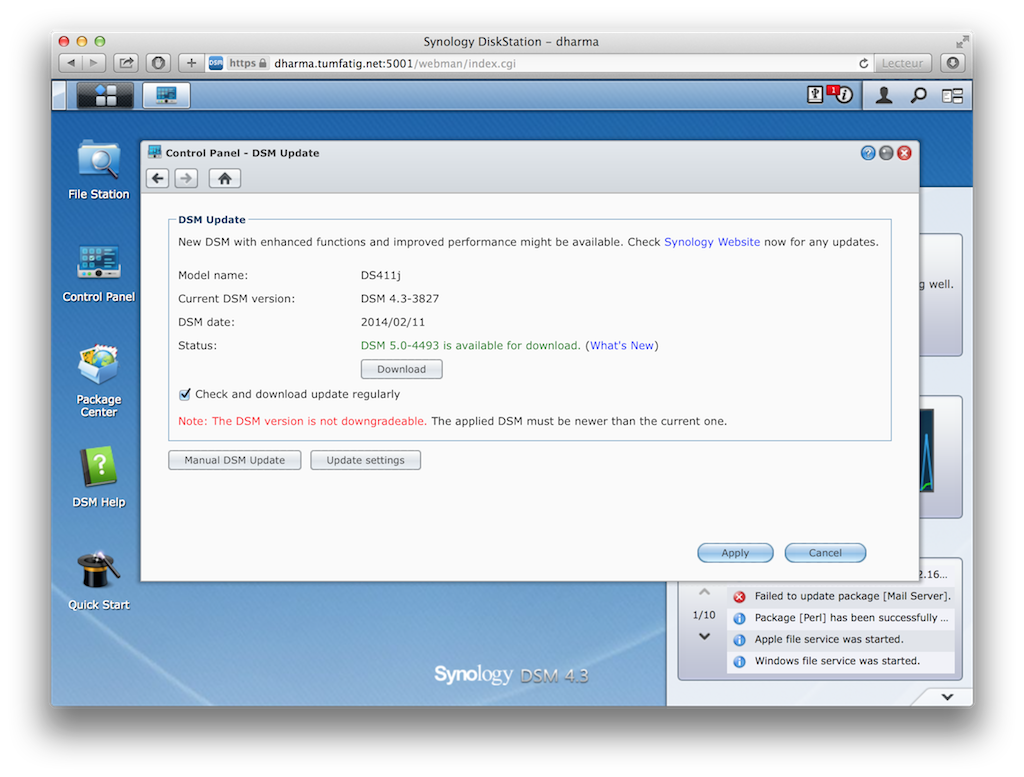The width and height of the screenshot is (1024, 777).
Task: Open the What's New link
Action: (x=622, y=345)
